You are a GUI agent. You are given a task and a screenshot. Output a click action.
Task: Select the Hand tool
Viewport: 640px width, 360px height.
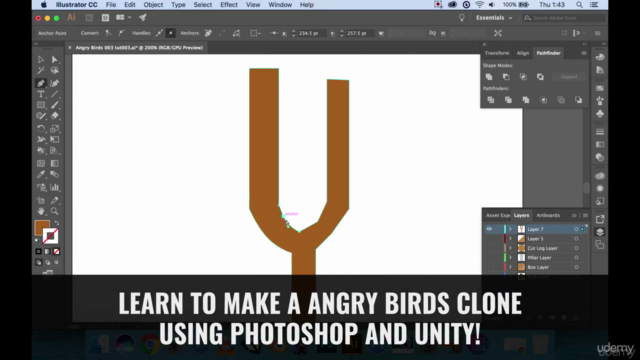41,211
